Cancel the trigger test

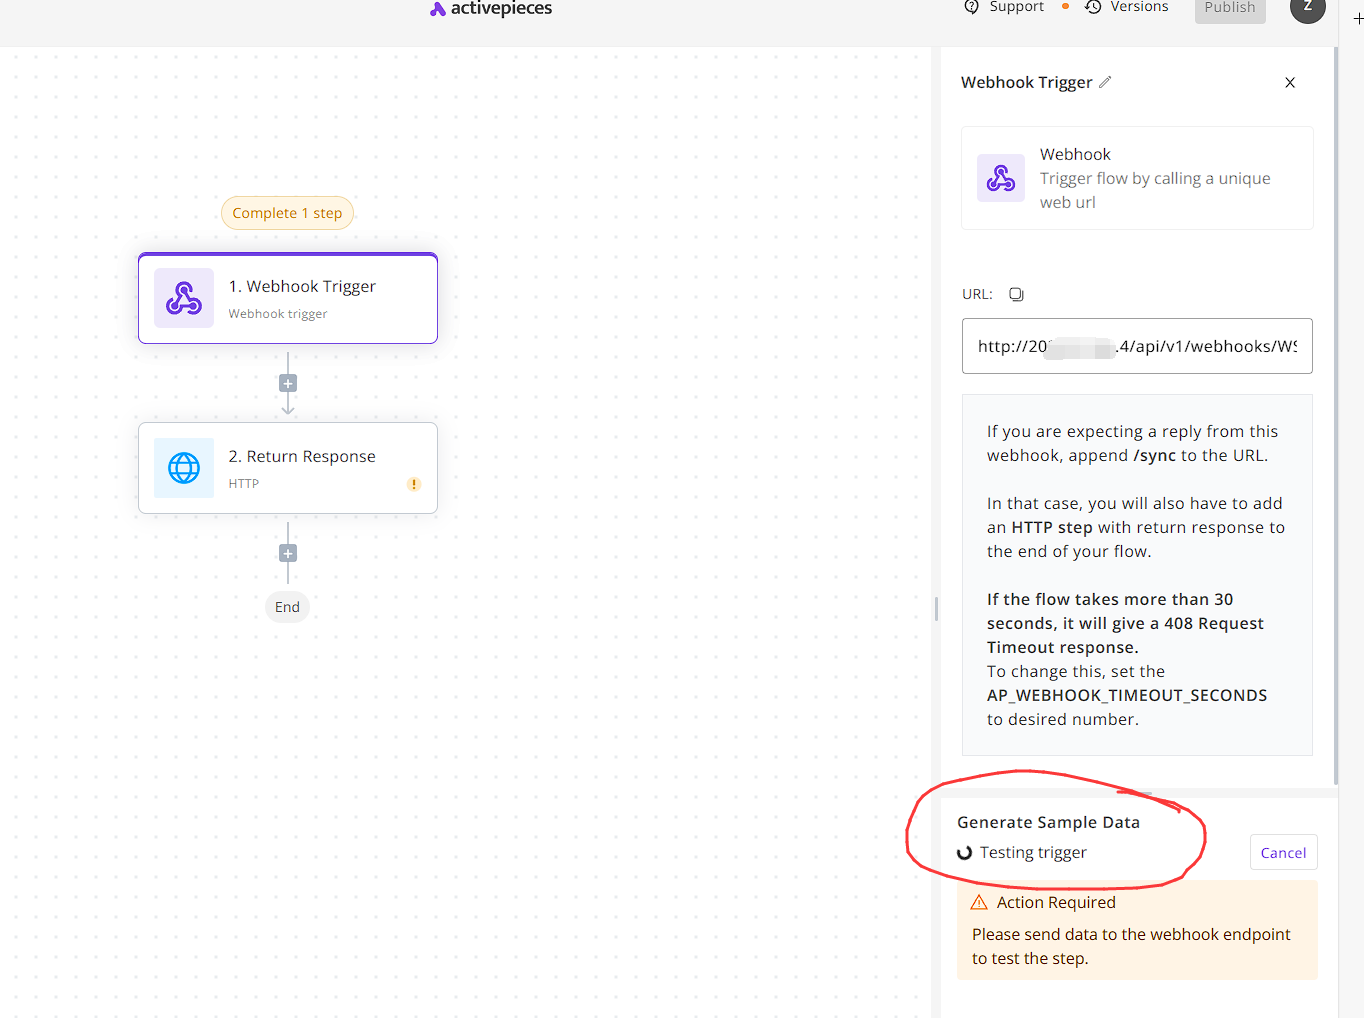click(x=1283, y=852)
